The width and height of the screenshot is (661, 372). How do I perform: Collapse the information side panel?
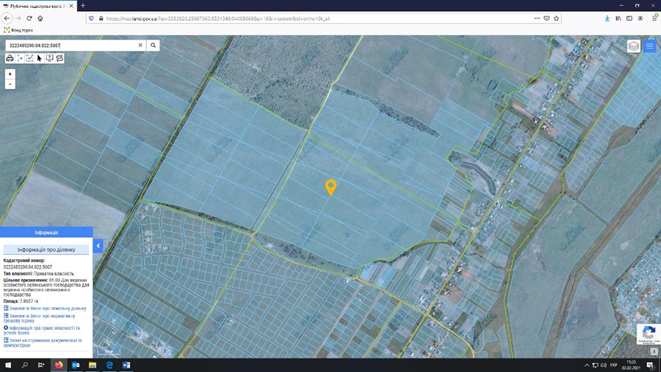pos(98,246)
